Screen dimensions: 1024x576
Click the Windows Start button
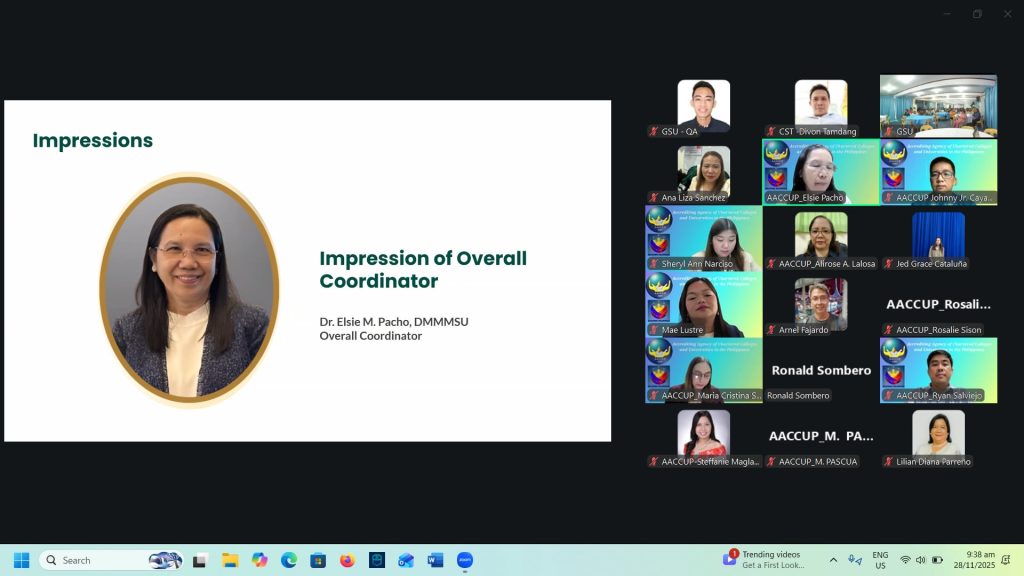coord(21,560)
